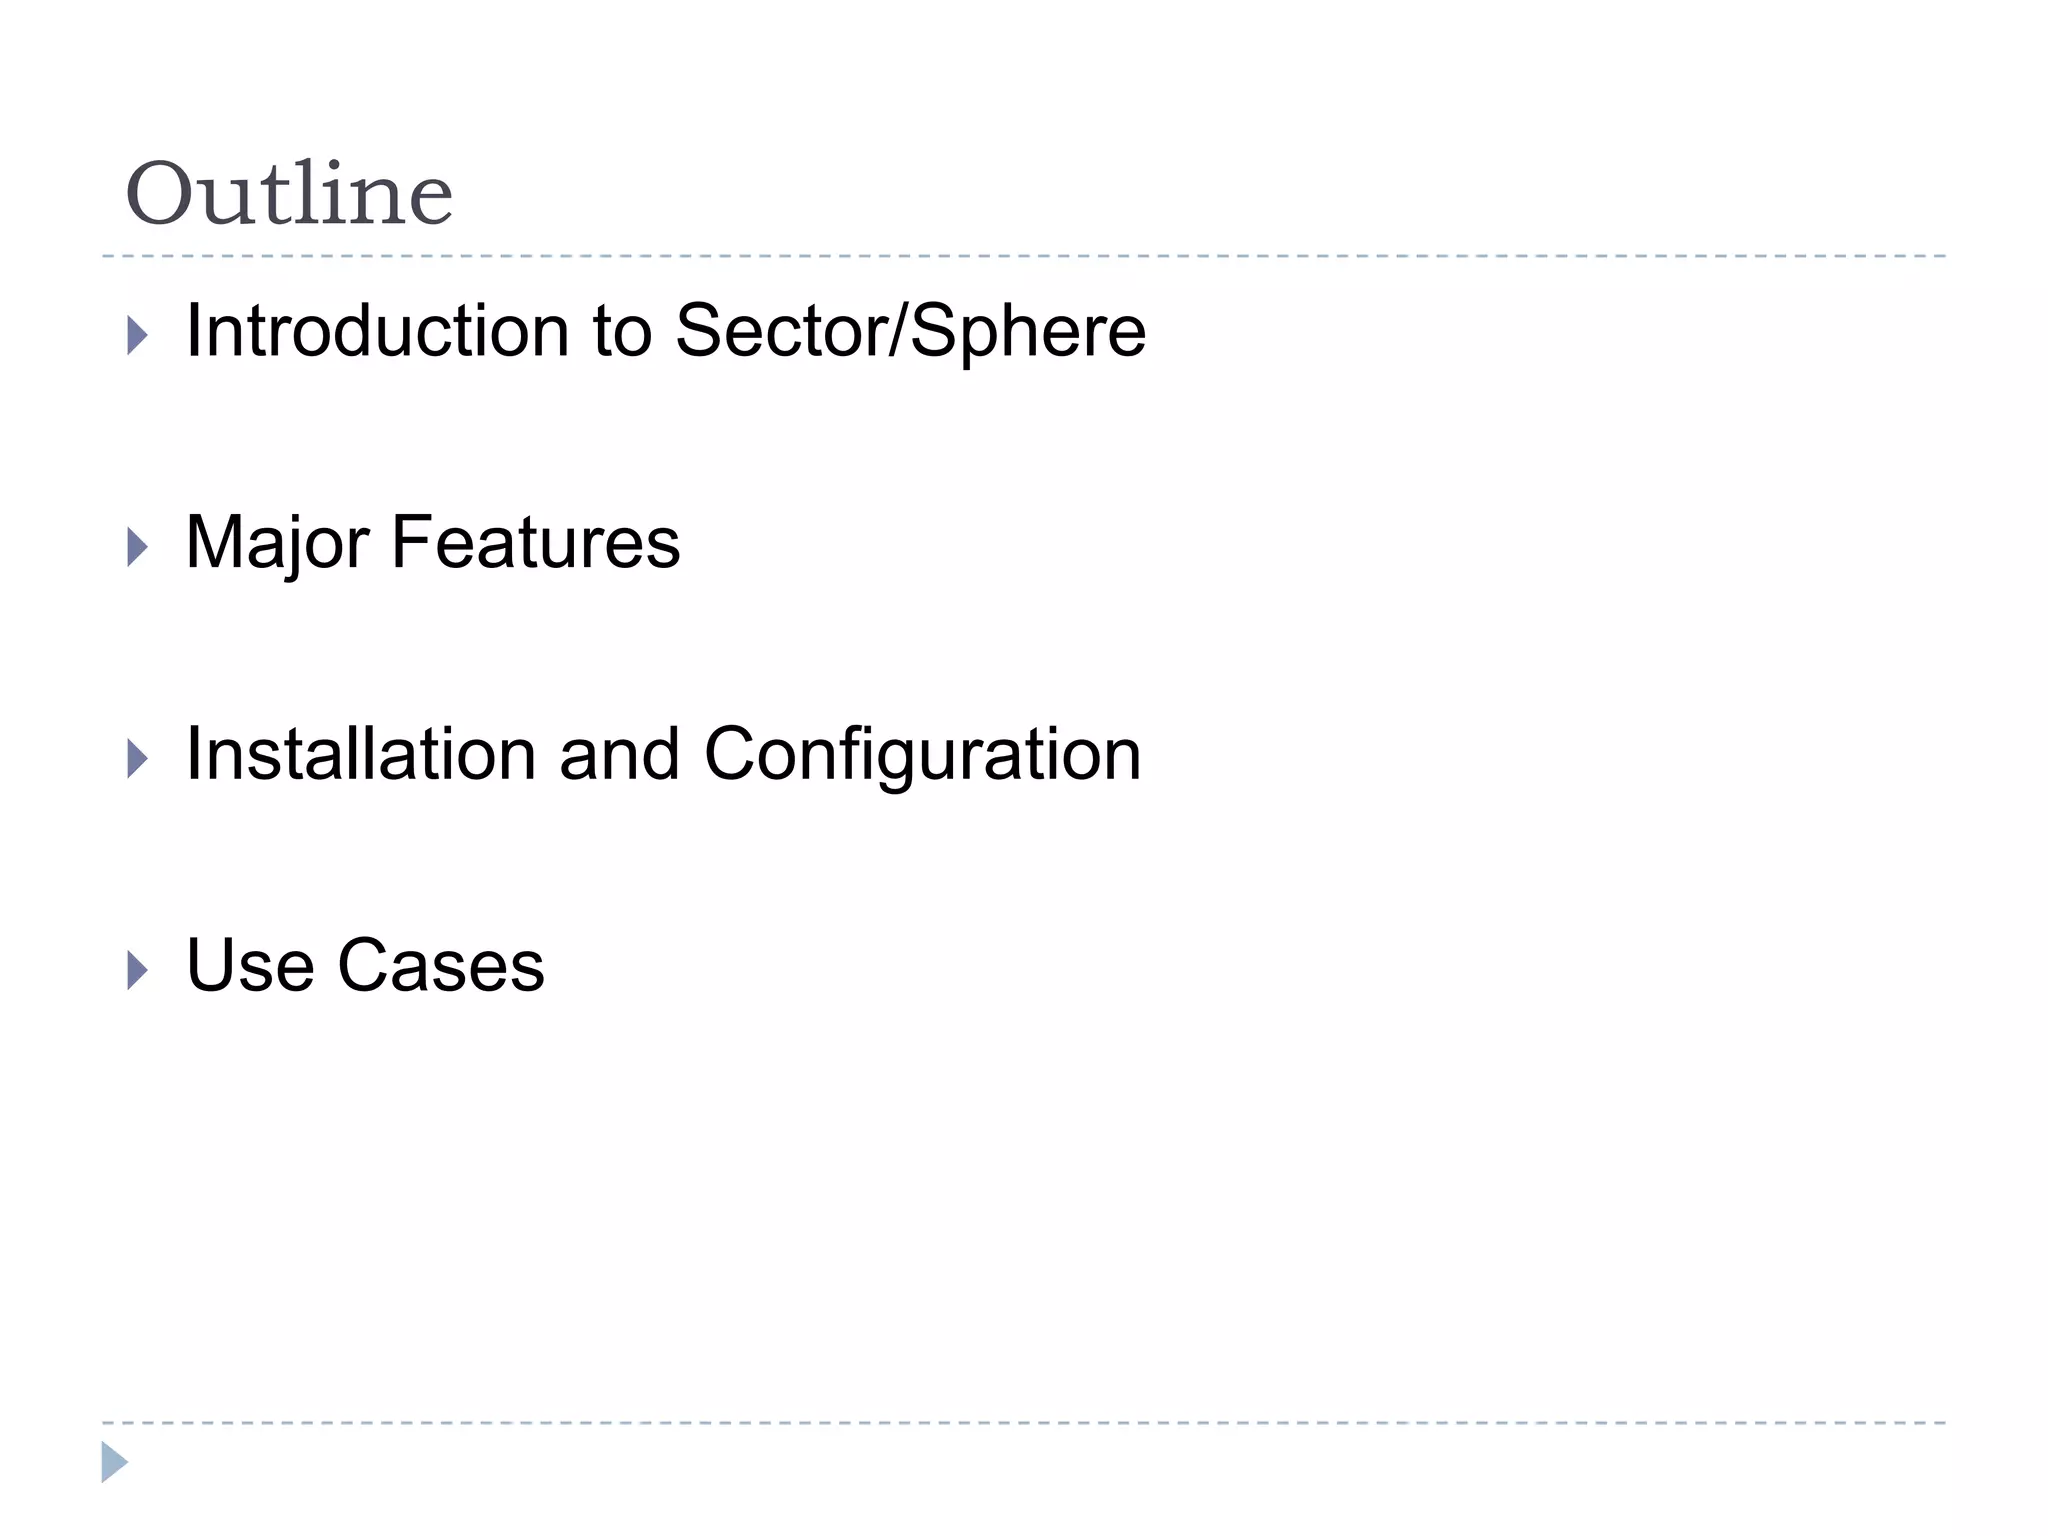This screenshot has width=2048, height=1536.
Task: Select the word Configuration
Action: [x=922, y=755]
